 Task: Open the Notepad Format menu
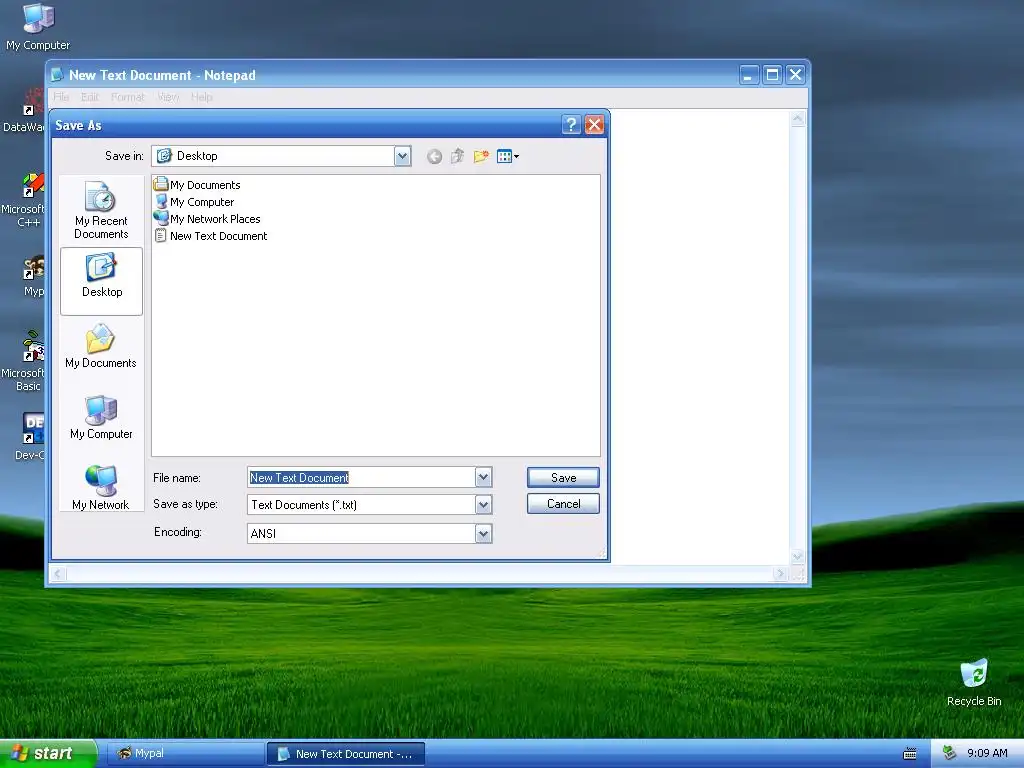tap(127, 97)
